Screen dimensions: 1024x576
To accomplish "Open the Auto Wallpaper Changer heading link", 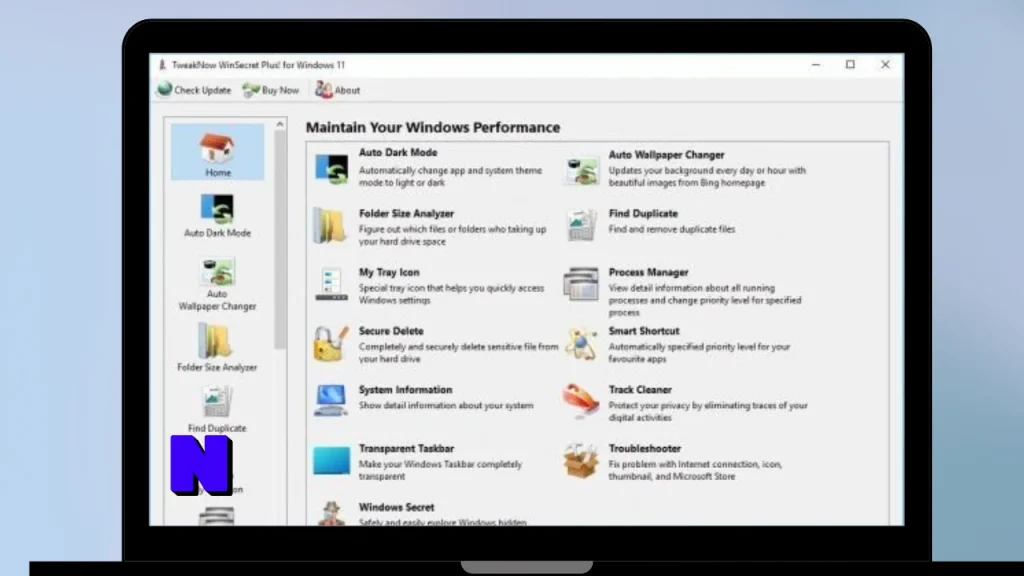I will tap(666, 155).
